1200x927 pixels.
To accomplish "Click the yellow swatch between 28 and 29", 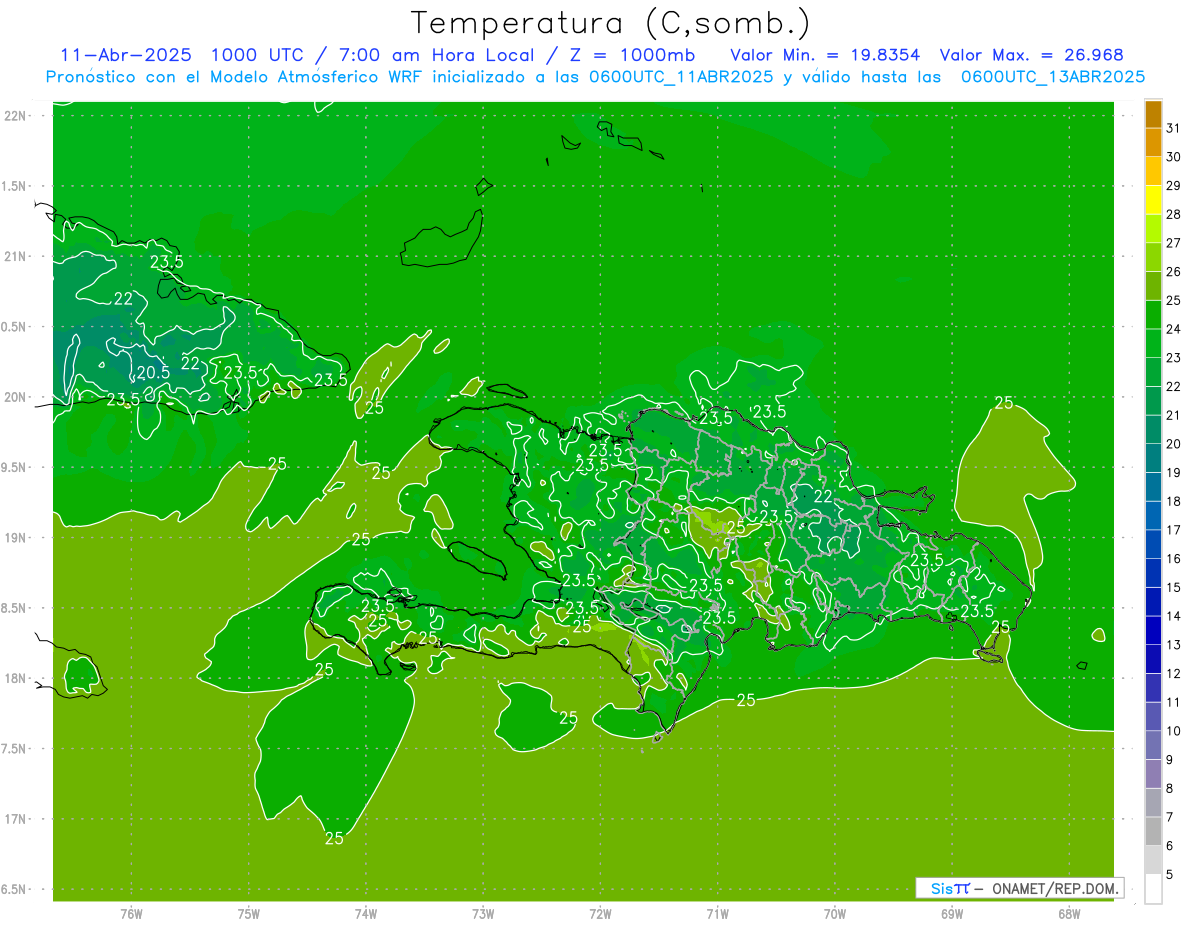I will pyautogui.click(x=1153, y=201).
